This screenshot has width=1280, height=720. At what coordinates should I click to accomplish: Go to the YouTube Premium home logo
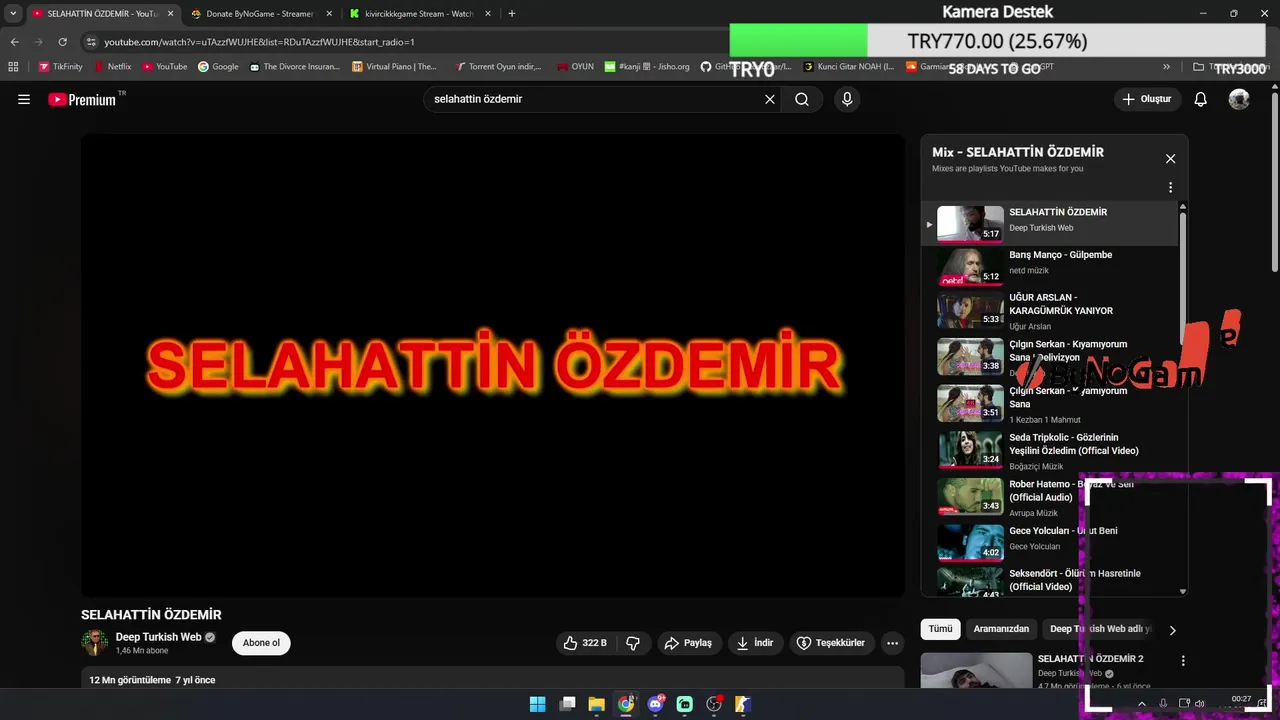pyautogui.click(x=82, y=99)
